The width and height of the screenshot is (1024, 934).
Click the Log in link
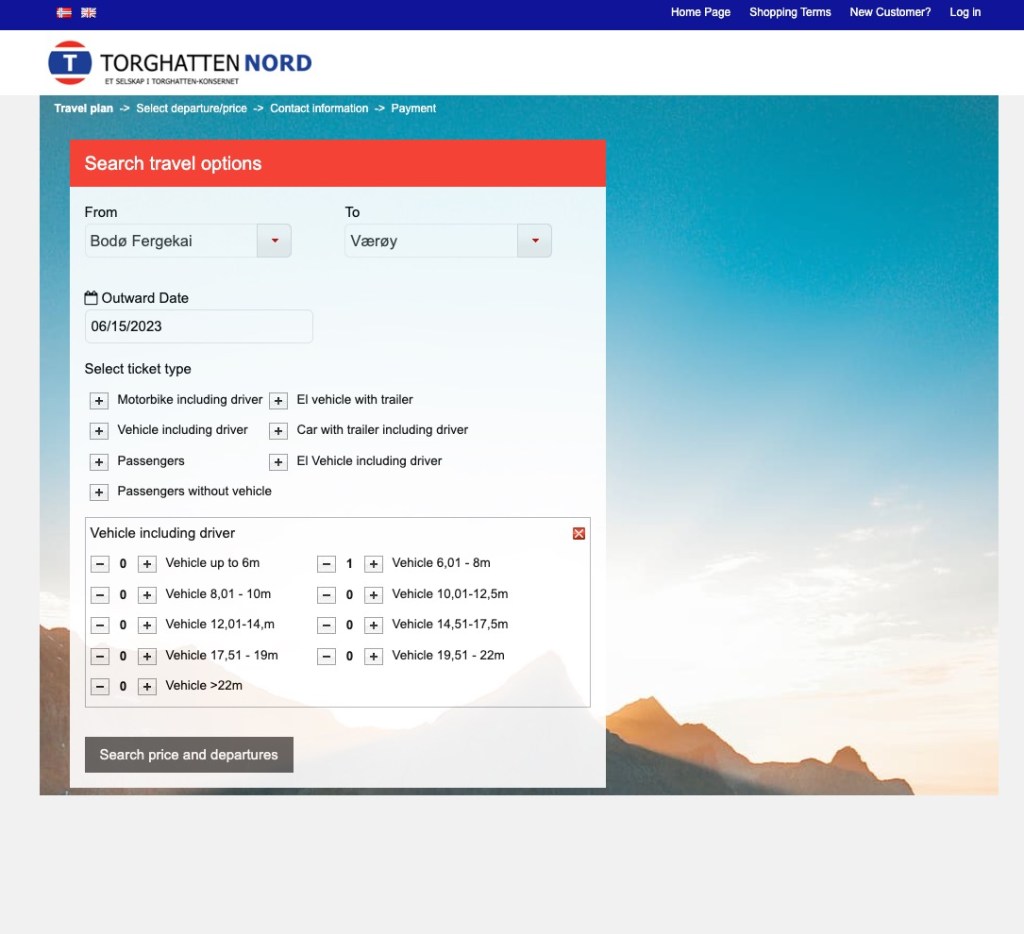965,13
